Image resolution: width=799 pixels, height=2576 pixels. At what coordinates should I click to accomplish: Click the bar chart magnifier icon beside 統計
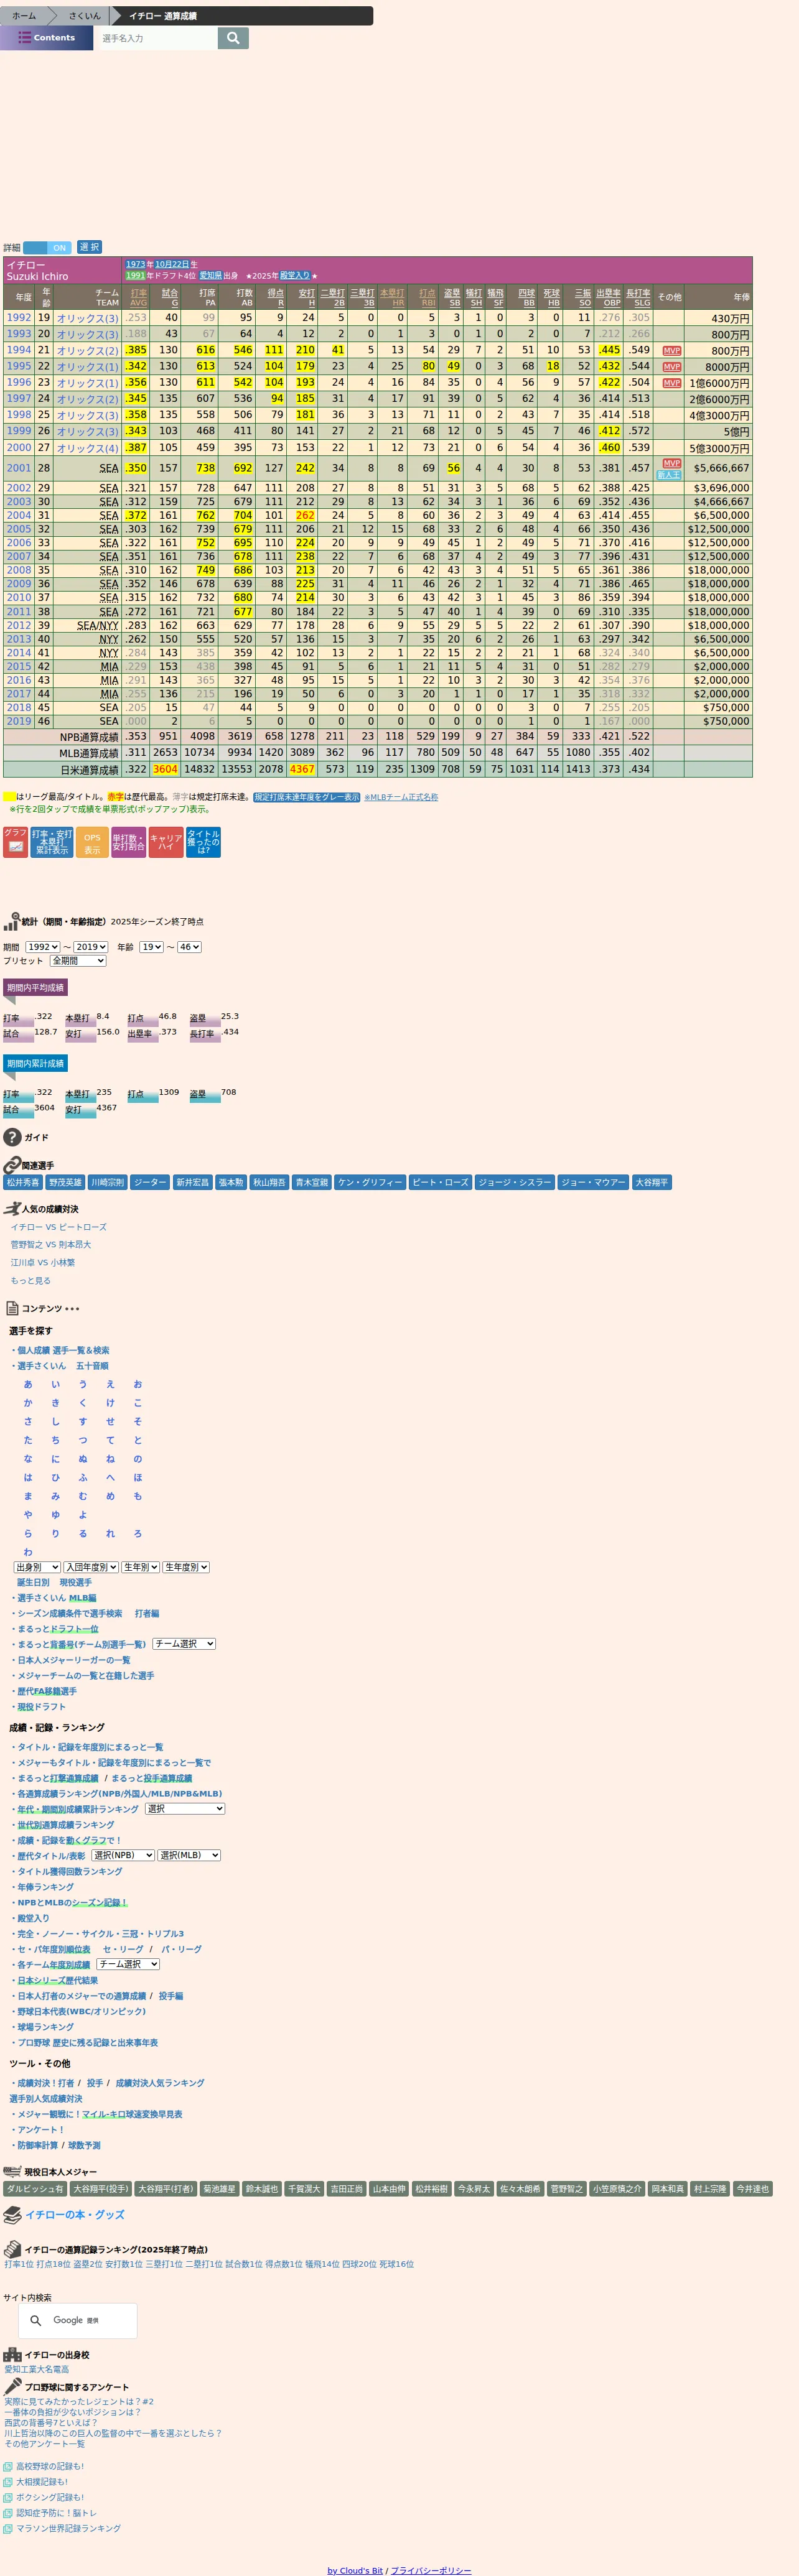pos(12,921)
